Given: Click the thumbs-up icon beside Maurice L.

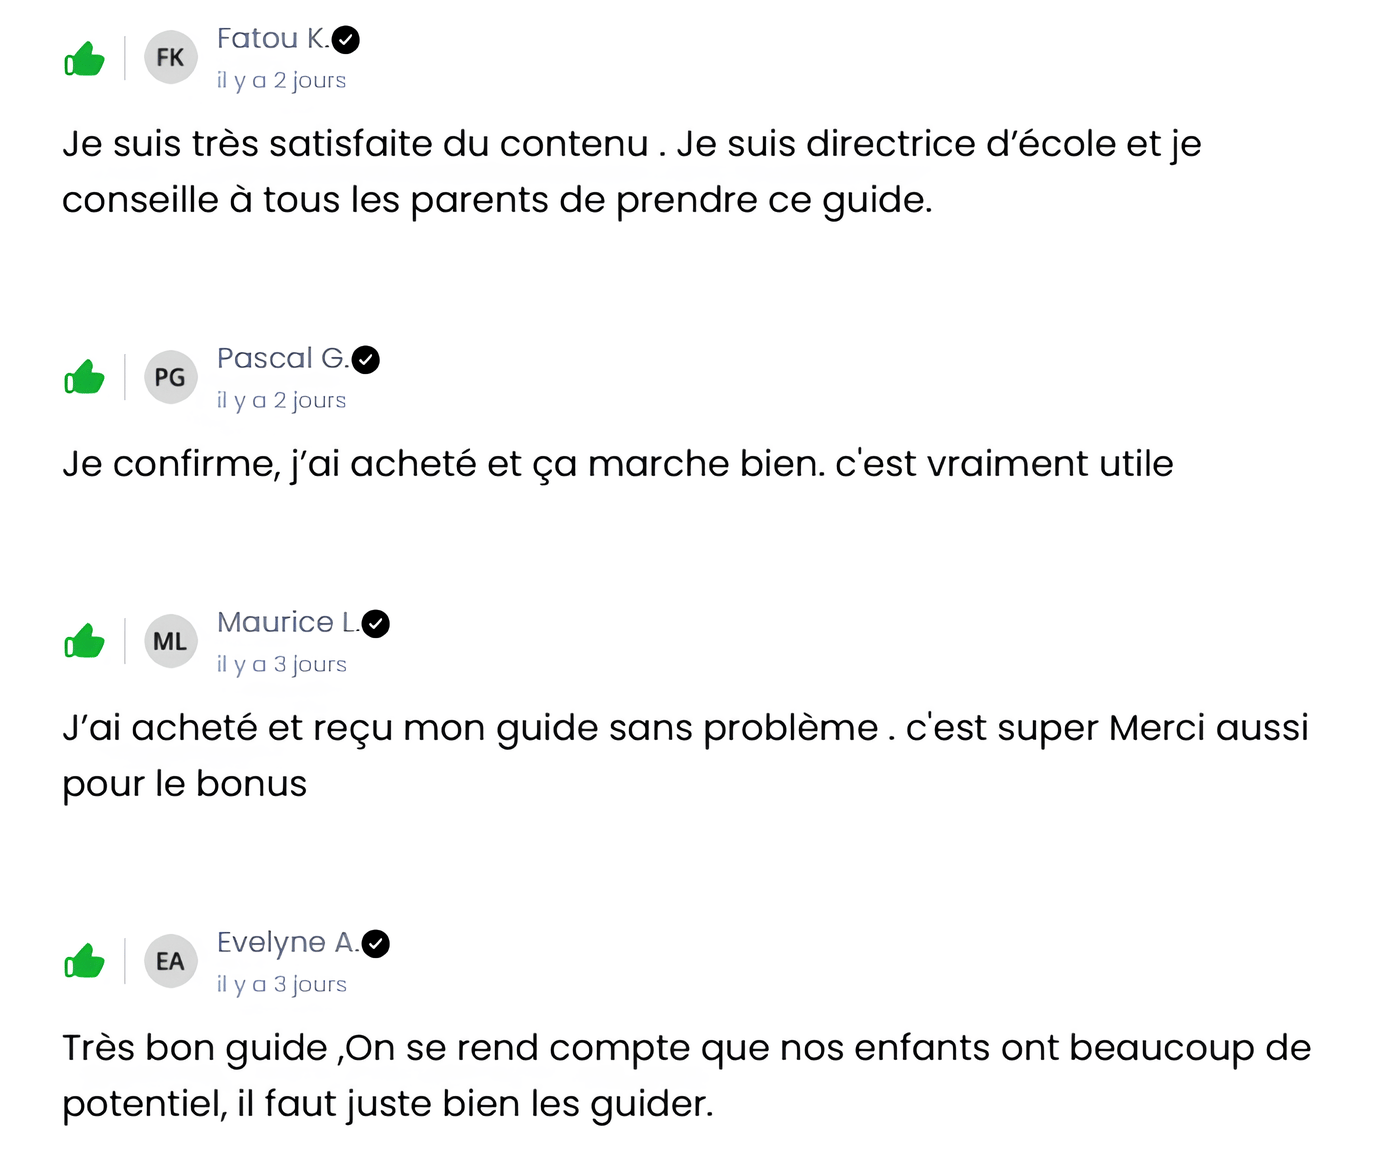Looking at the screenshot, I should [85, 642].
